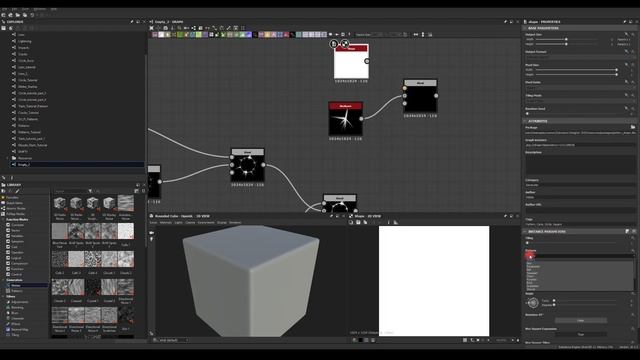Viewport: 640px width, 360px height.
Task: Click the package folder icon in Attributes
Action: pos(633,127)
